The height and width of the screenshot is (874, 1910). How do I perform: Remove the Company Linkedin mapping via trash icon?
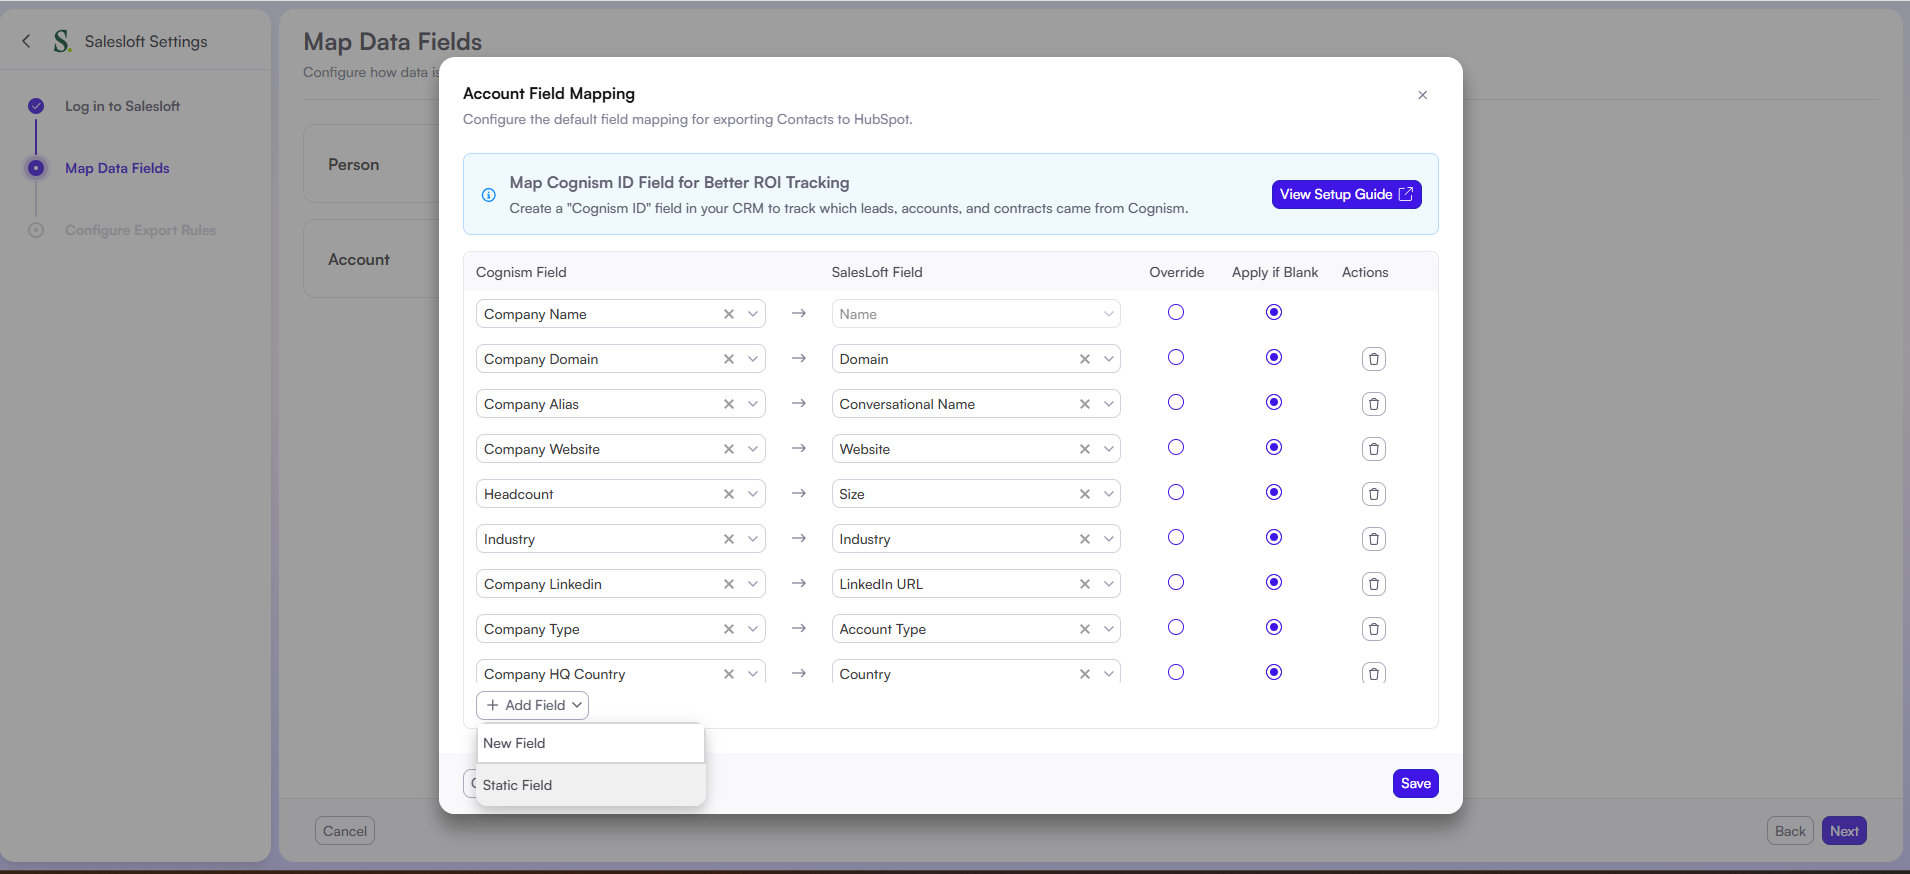tap(1373, 584)
